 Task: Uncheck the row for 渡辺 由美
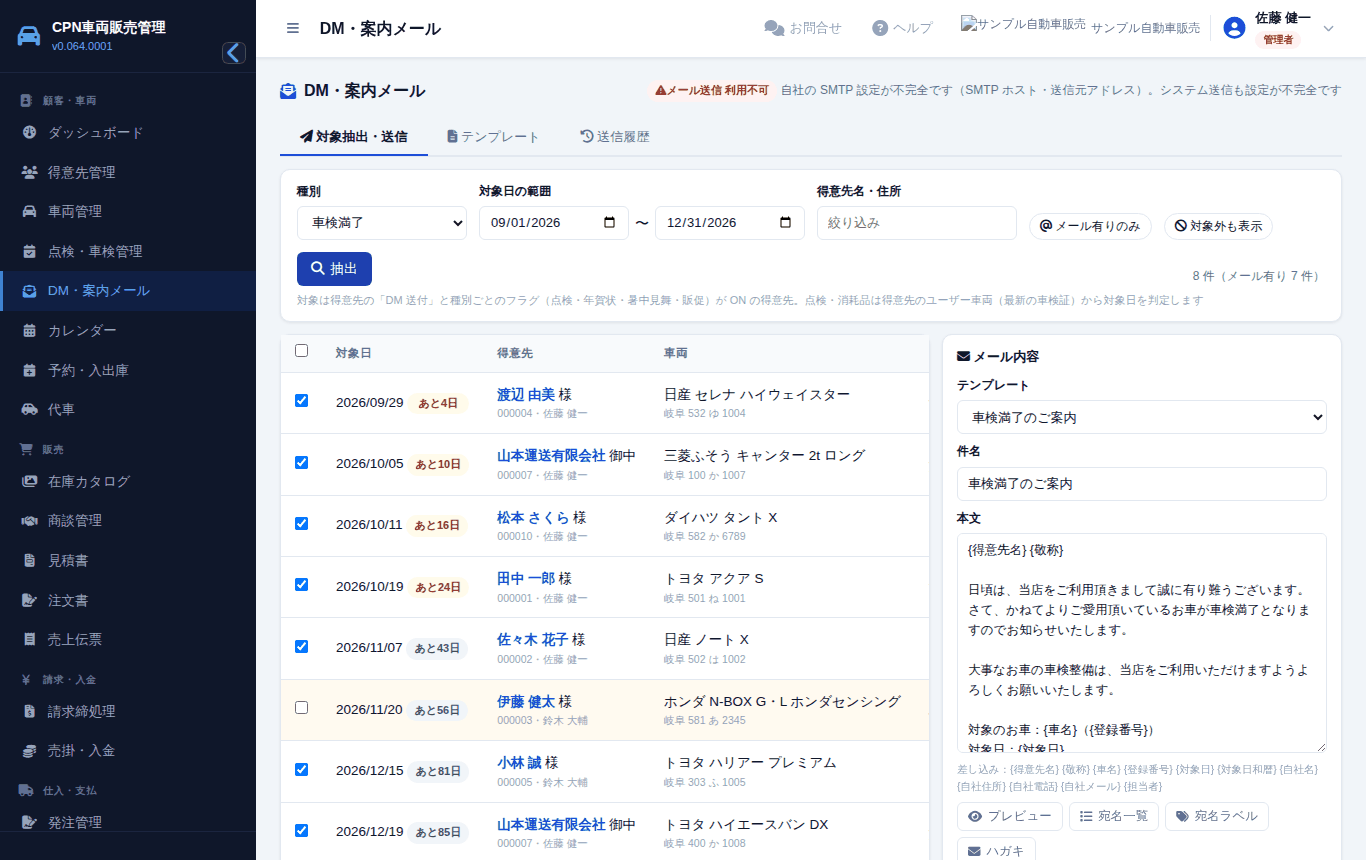302,401
